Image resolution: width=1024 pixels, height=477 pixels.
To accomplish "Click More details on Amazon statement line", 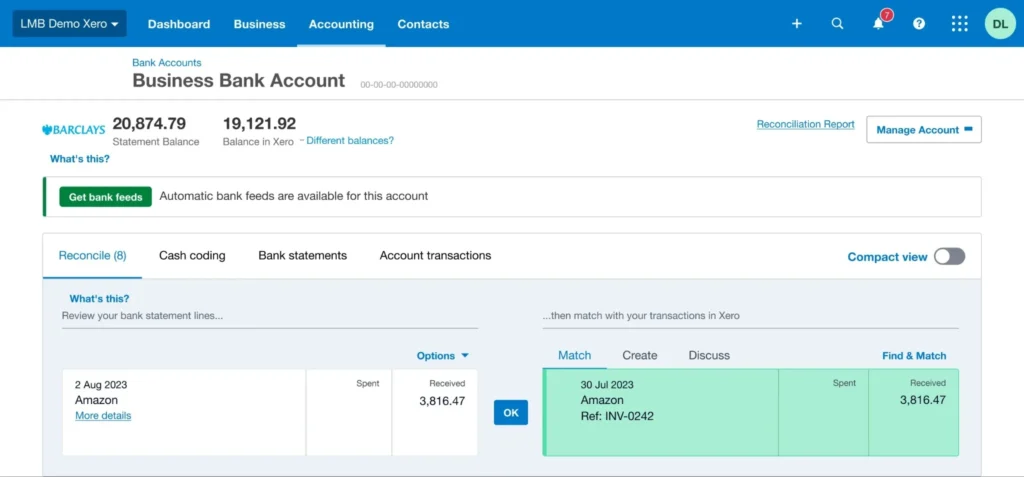I will coord(103,416).
